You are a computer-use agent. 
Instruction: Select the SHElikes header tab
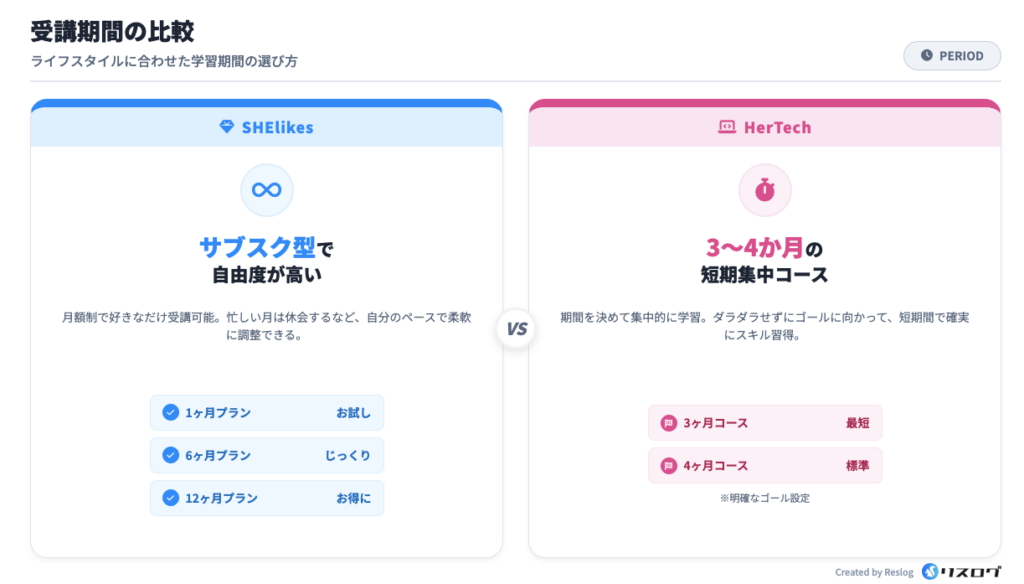[x=266, y=127]
